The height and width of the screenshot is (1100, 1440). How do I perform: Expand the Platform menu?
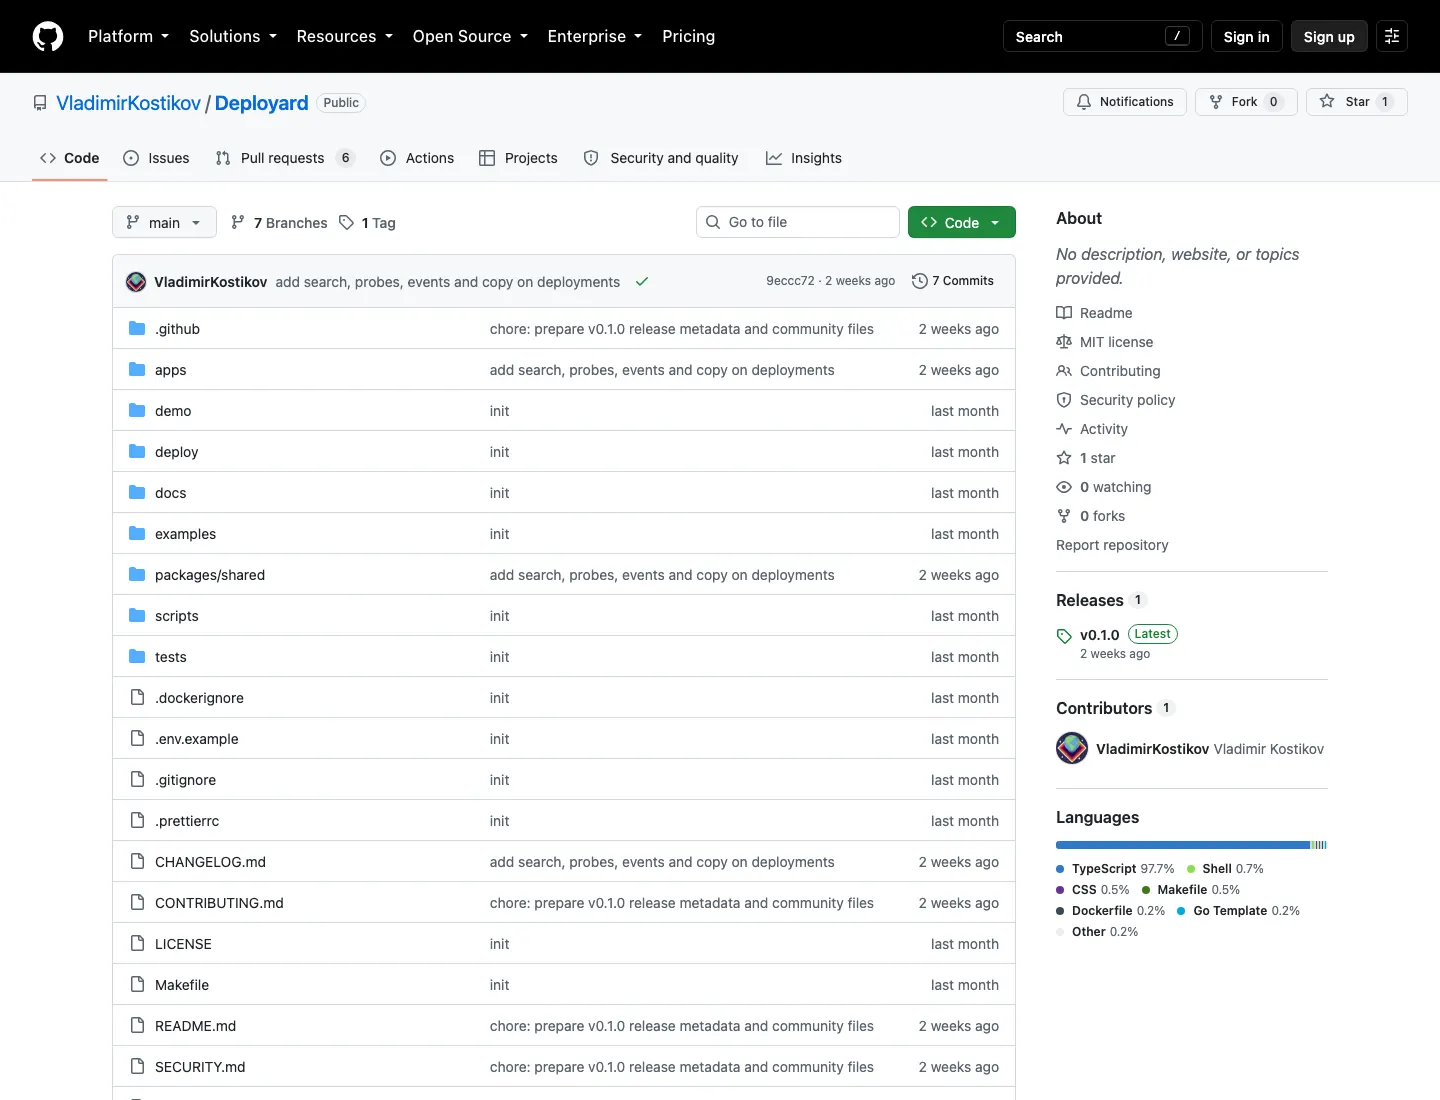pyautogui.click(x=128, y=36)
